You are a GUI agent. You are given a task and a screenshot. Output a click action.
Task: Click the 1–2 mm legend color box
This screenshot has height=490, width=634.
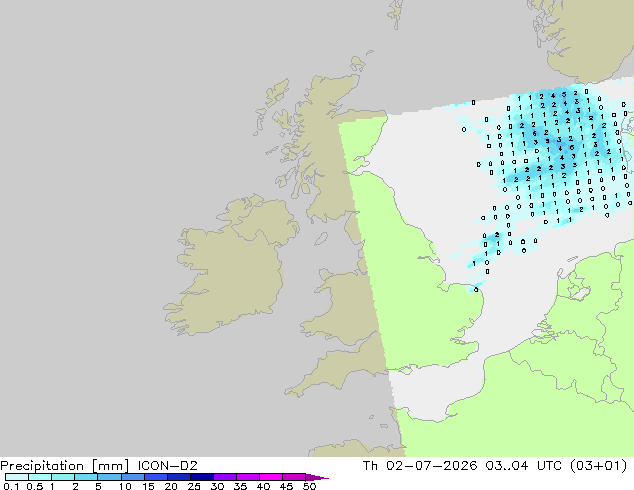click(x=63, y=477)
